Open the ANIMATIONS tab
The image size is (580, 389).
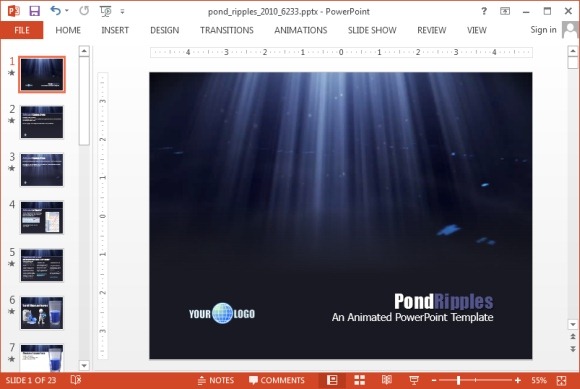(x=301, y=30)
